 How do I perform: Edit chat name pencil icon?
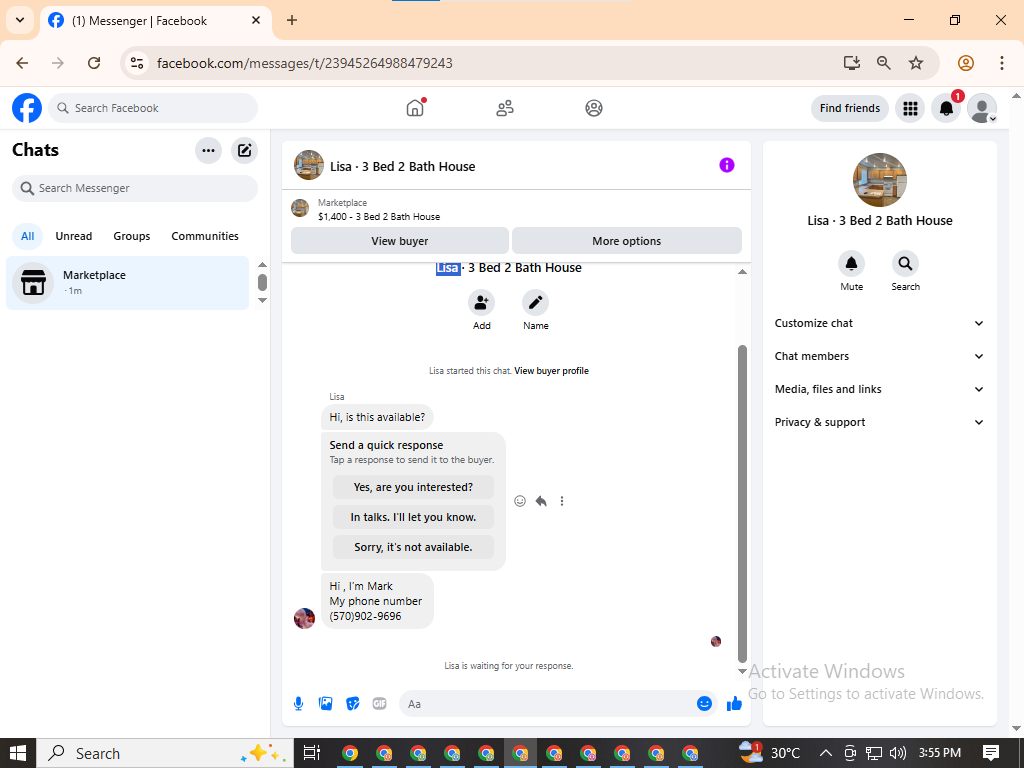[x=535, y=302]
